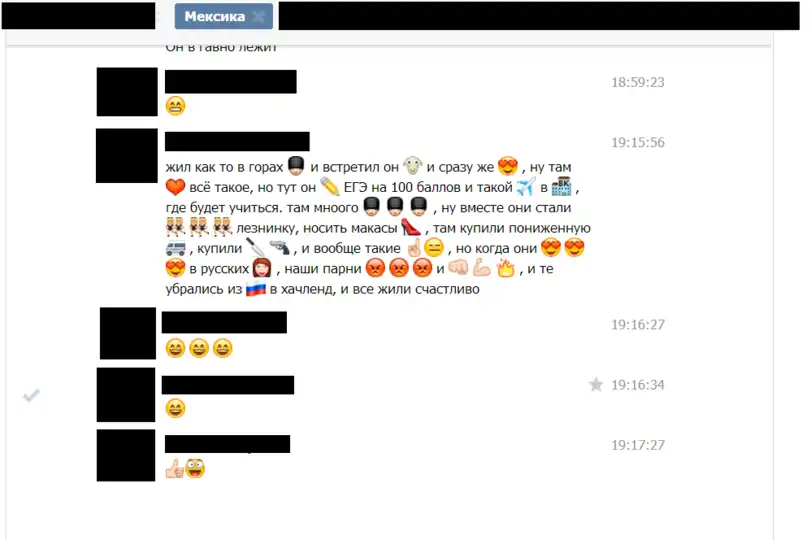Open avatar of the 18:59:23 message sender

click(127, 92)
